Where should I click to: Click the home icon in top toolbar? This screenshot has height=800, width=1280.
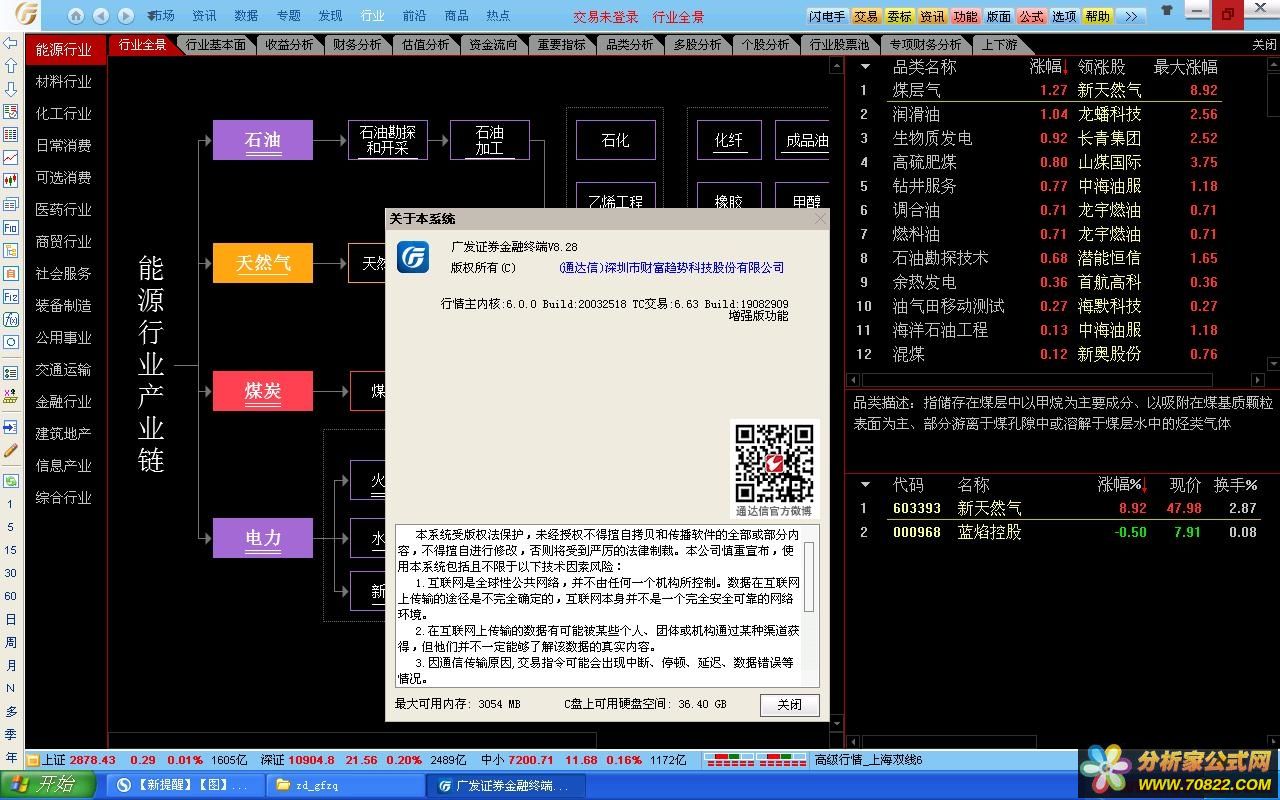pyautogui.click(x=76, y=15)
